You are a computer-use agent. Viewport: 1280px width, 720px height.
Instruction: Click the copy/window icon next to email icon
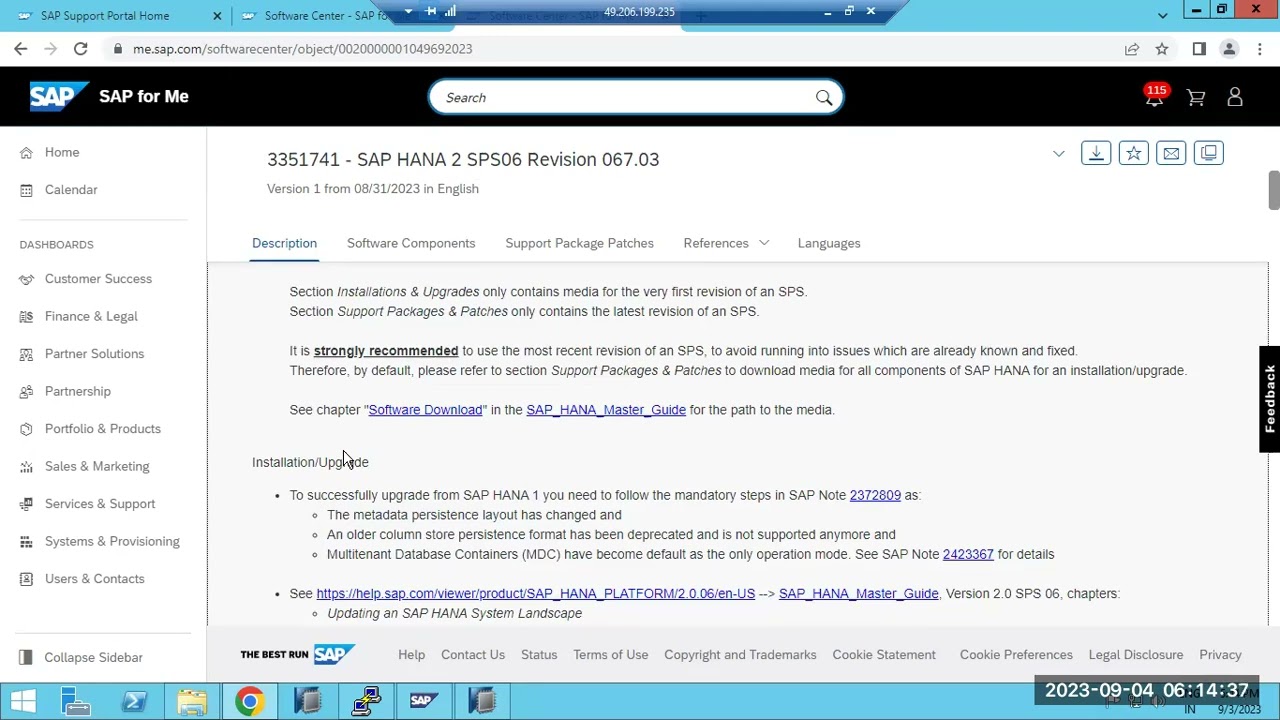pyautogui.click(x=1209, y=153)
